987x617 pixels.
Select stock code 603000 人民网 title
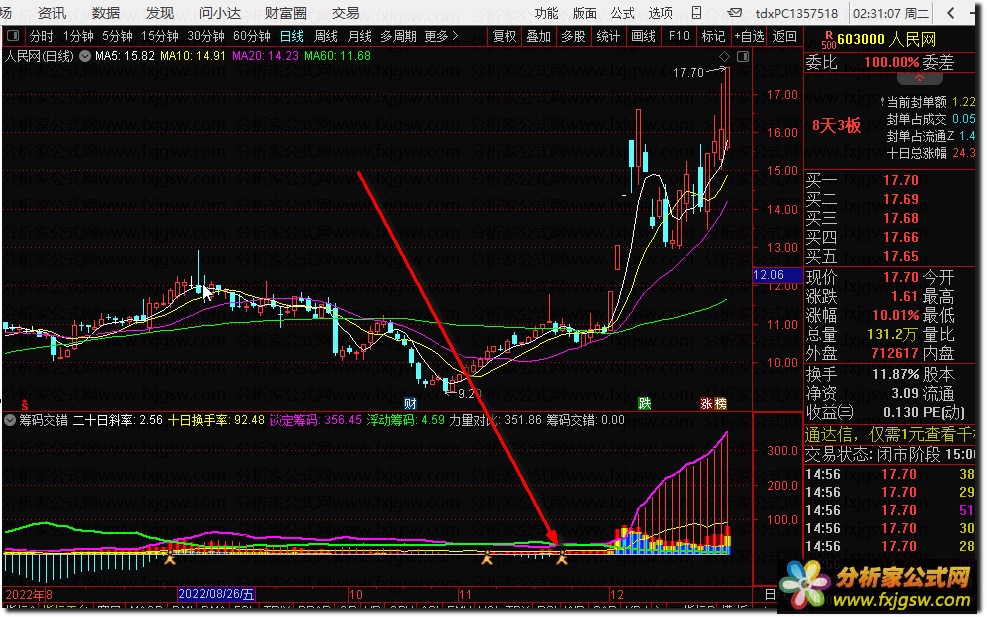click(x=886, y=40)
